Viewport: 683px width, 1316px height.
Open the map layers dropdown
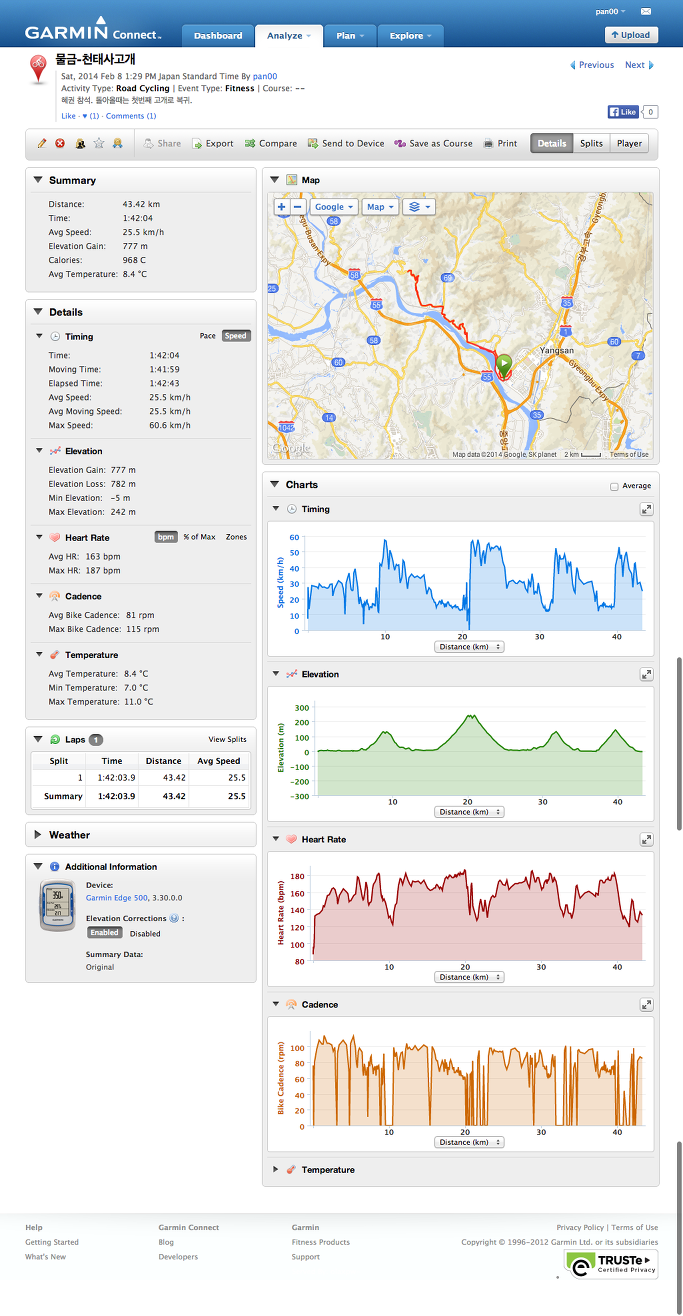(x=418, y=207)
